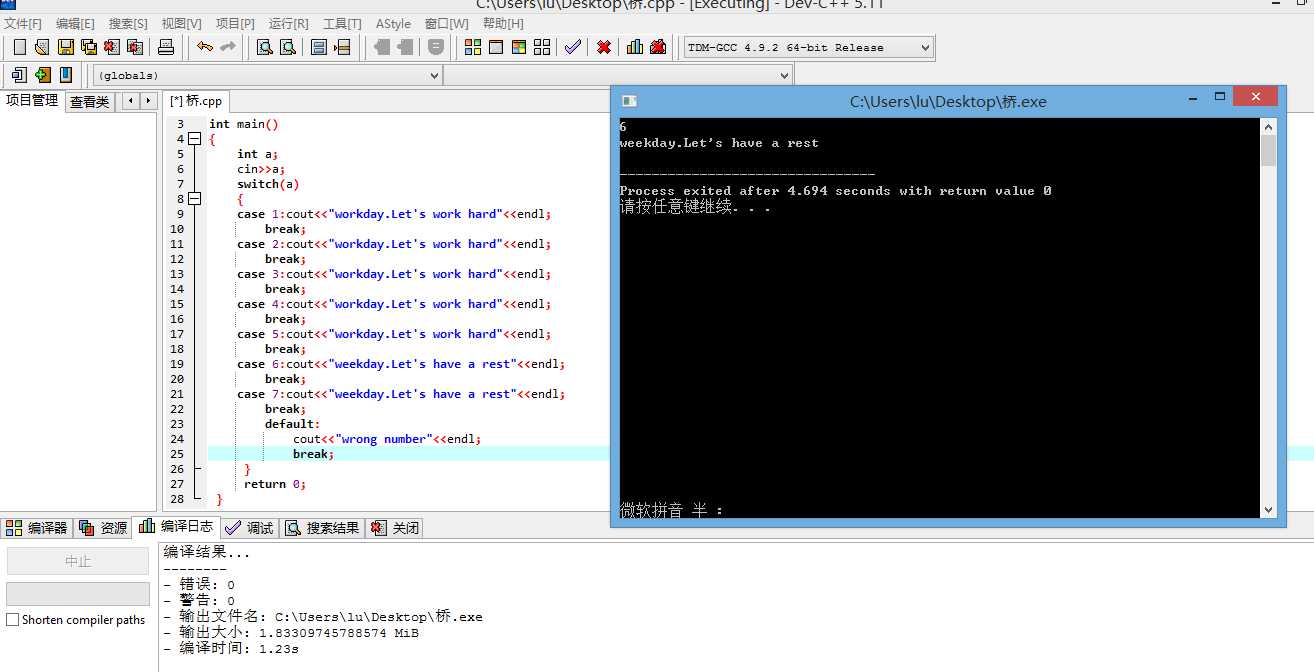The image size is (1314, 672).
Task: Open the 编辑[E] menu
Action: (75, 23)
